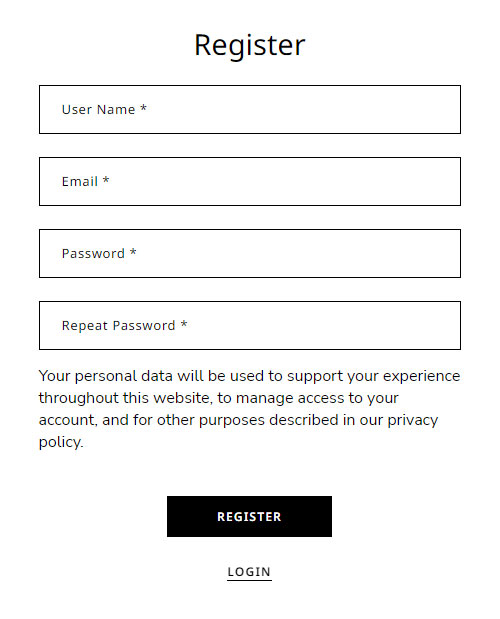Click the 'Email *' placeholder label
The width and height of the screenshot is (500, 619).
86,182
